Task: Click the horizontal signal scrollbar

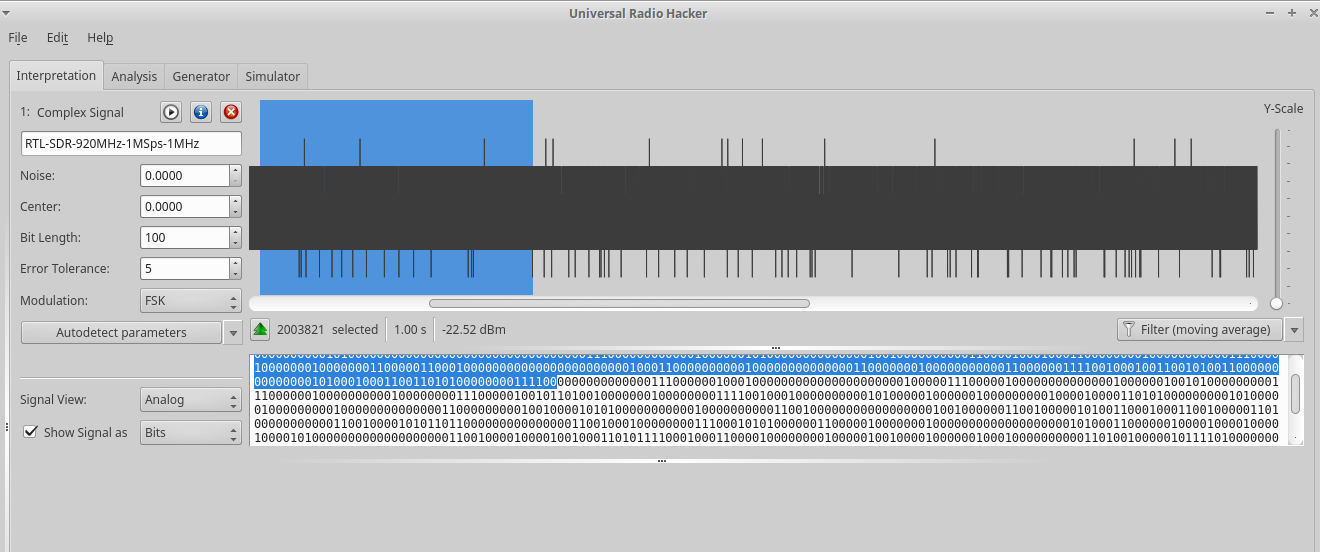Action: (x=619, y=303)
